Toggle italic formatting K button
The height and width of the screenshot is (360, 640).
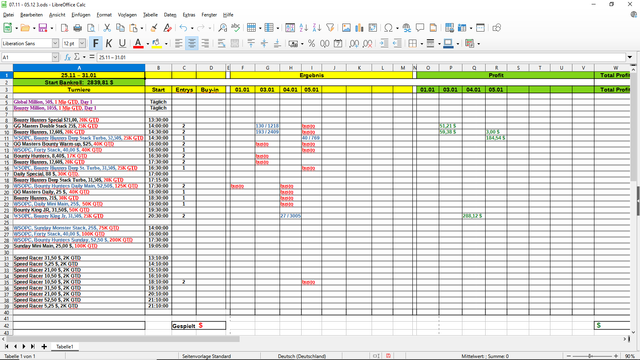point(109,43)
